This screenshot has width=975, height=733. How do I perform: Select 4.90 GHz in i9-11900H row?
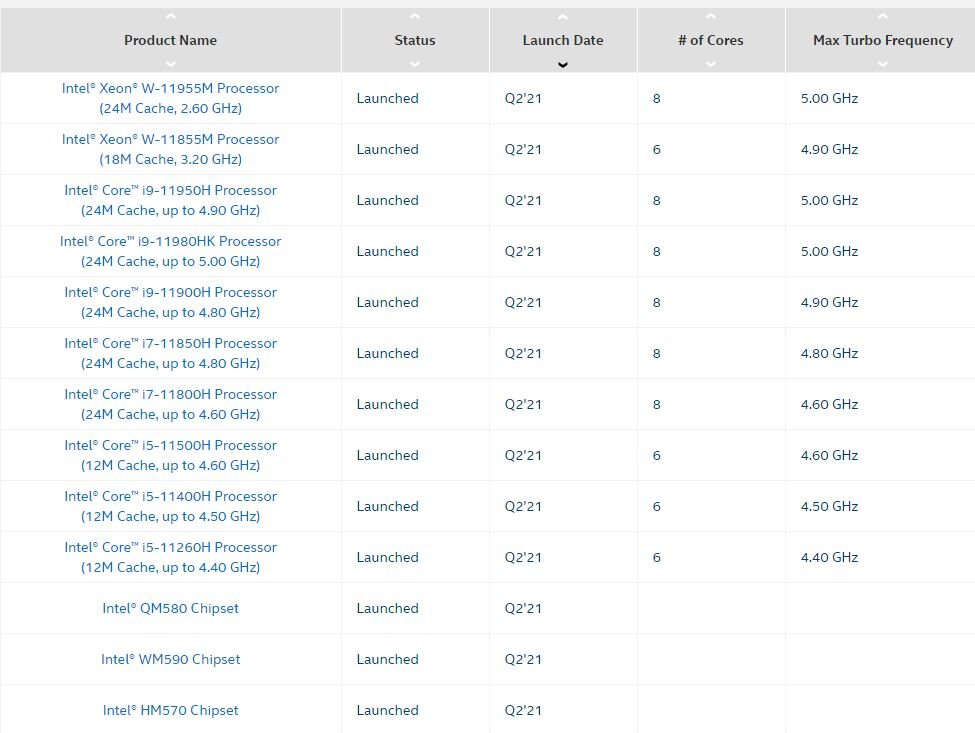click(x=829, y=302)
